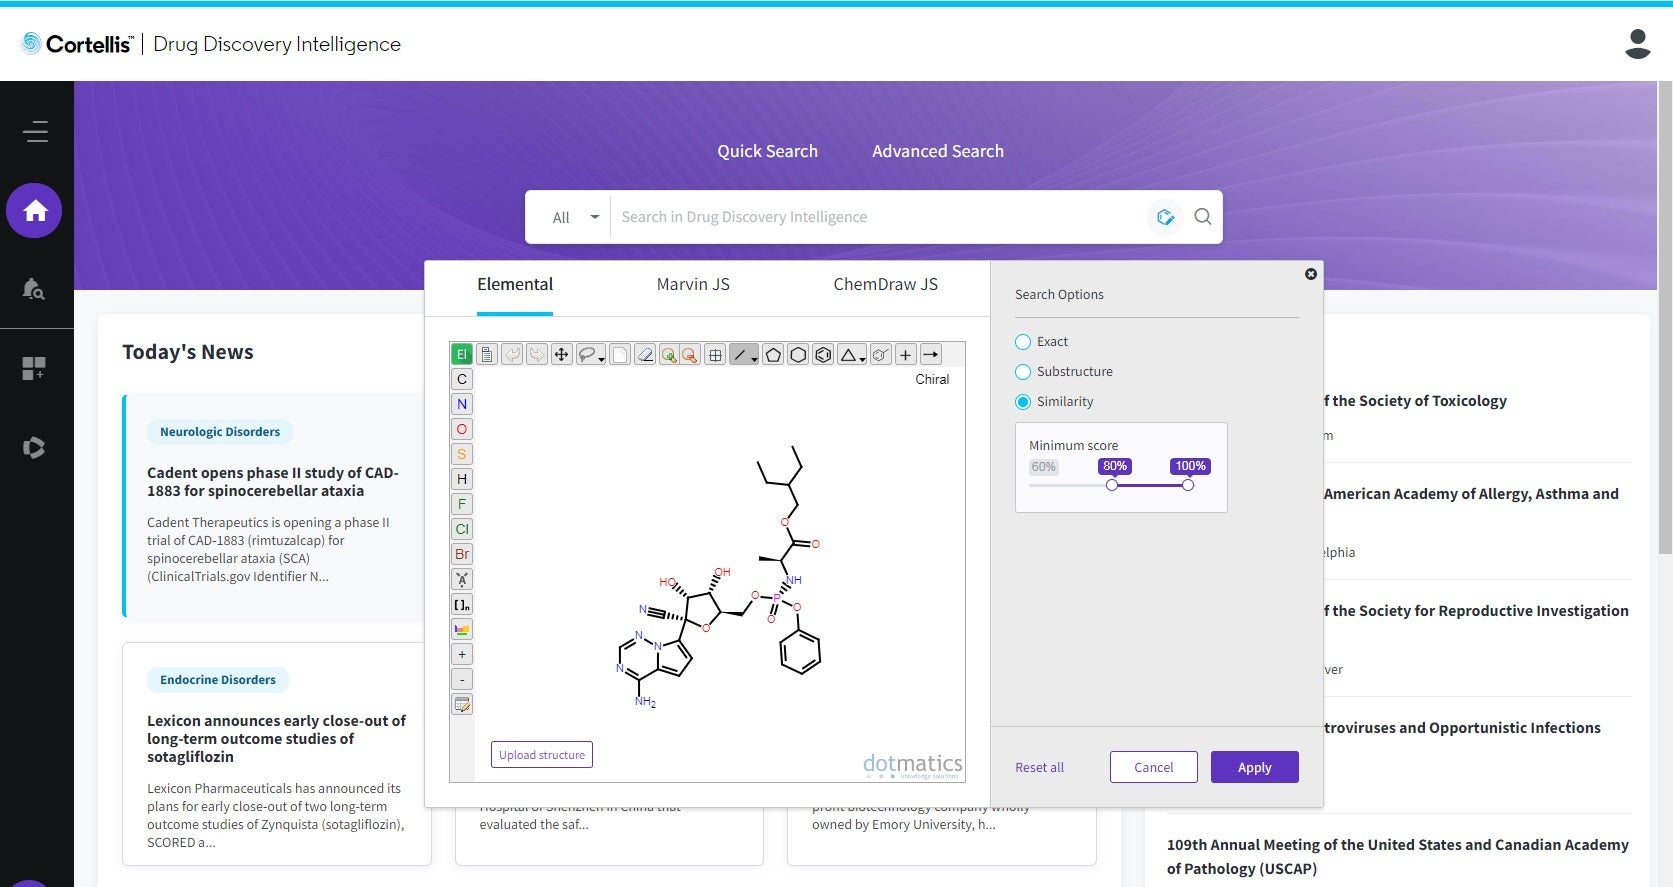This screenshot has height=887, width=1673.
Task: Click the undo arrow in sketcher toolbar
Action: point(512,354)
